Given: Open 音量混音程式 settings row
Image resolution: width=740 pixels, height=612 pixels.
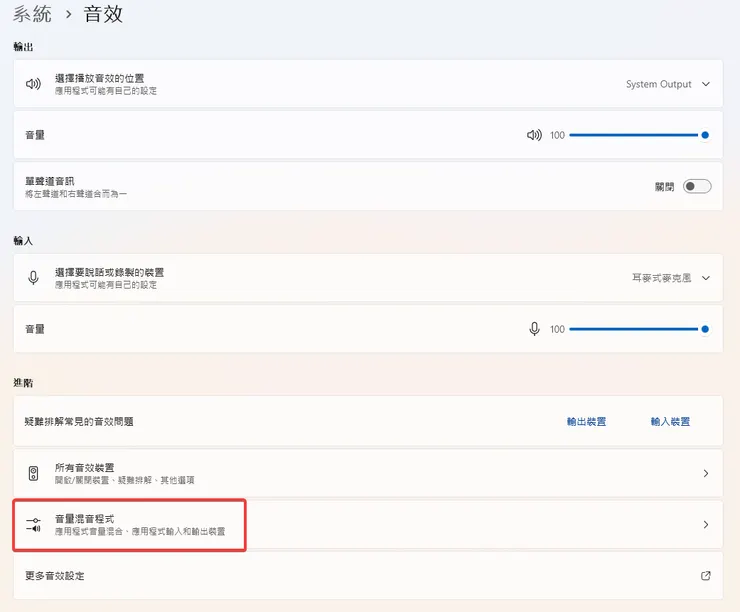Looking at the screenshot, I should [368, 524].
